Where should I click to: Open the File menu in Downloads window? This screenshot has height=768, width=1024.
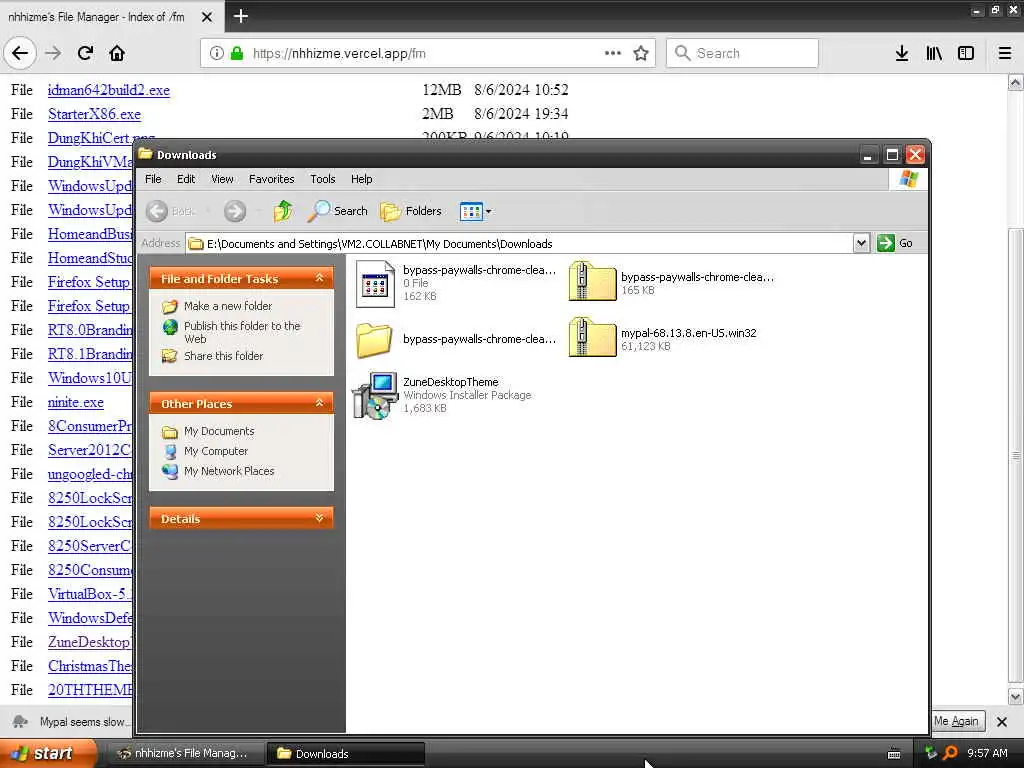pyautogui.click(x=153, y=179)
